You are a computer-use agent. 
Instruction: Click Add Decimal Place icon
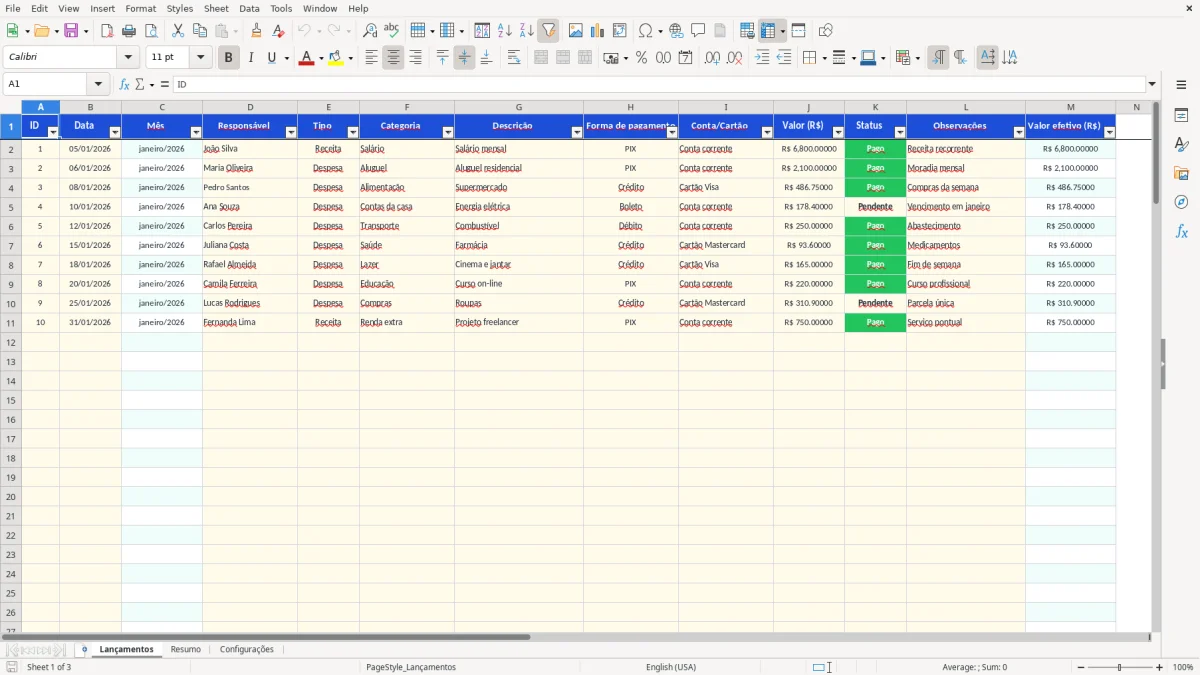coord(712,58)
